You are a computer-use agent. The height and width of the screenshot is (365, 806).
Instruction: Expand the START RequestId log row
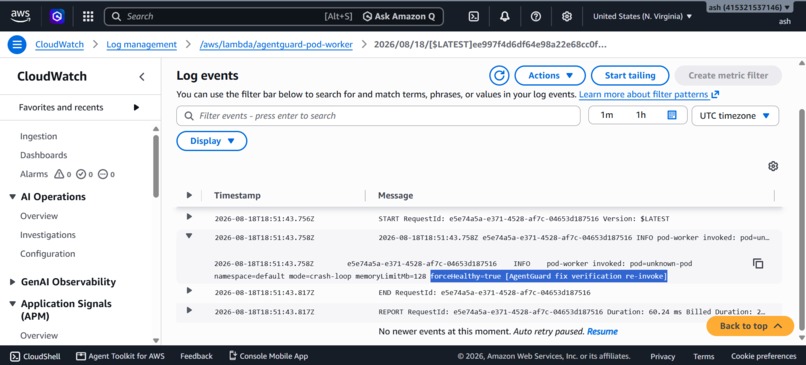189,216
